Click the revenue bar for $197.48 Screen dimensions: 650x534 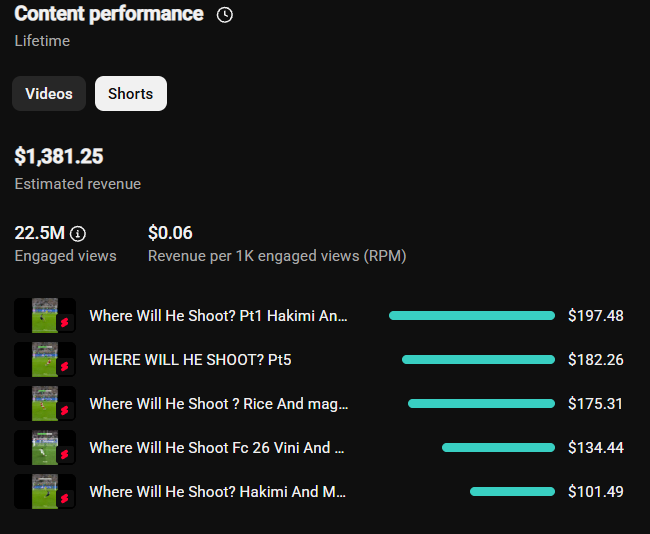coord(472,316)
